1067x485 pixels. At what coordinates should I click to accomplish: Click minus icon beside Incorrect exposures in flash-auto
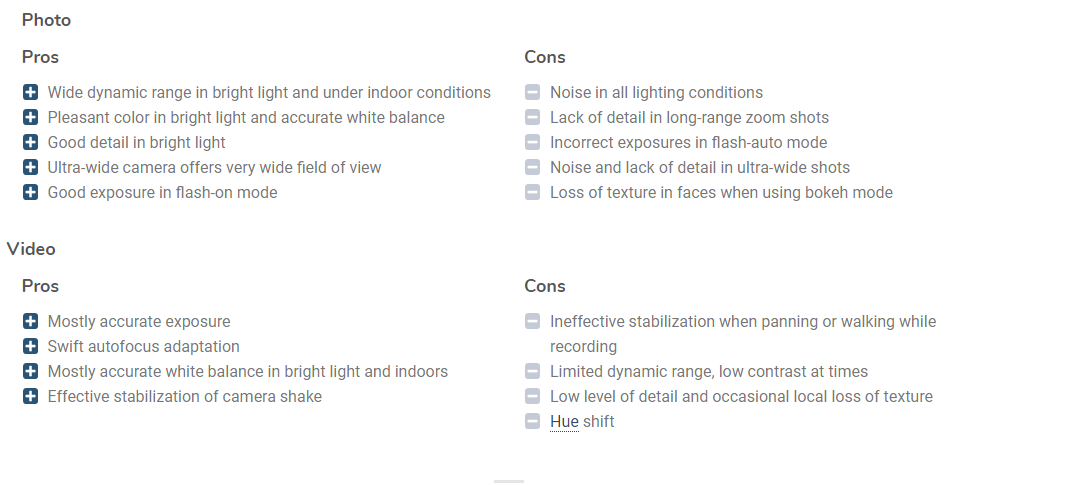click(x=533, y=142)
